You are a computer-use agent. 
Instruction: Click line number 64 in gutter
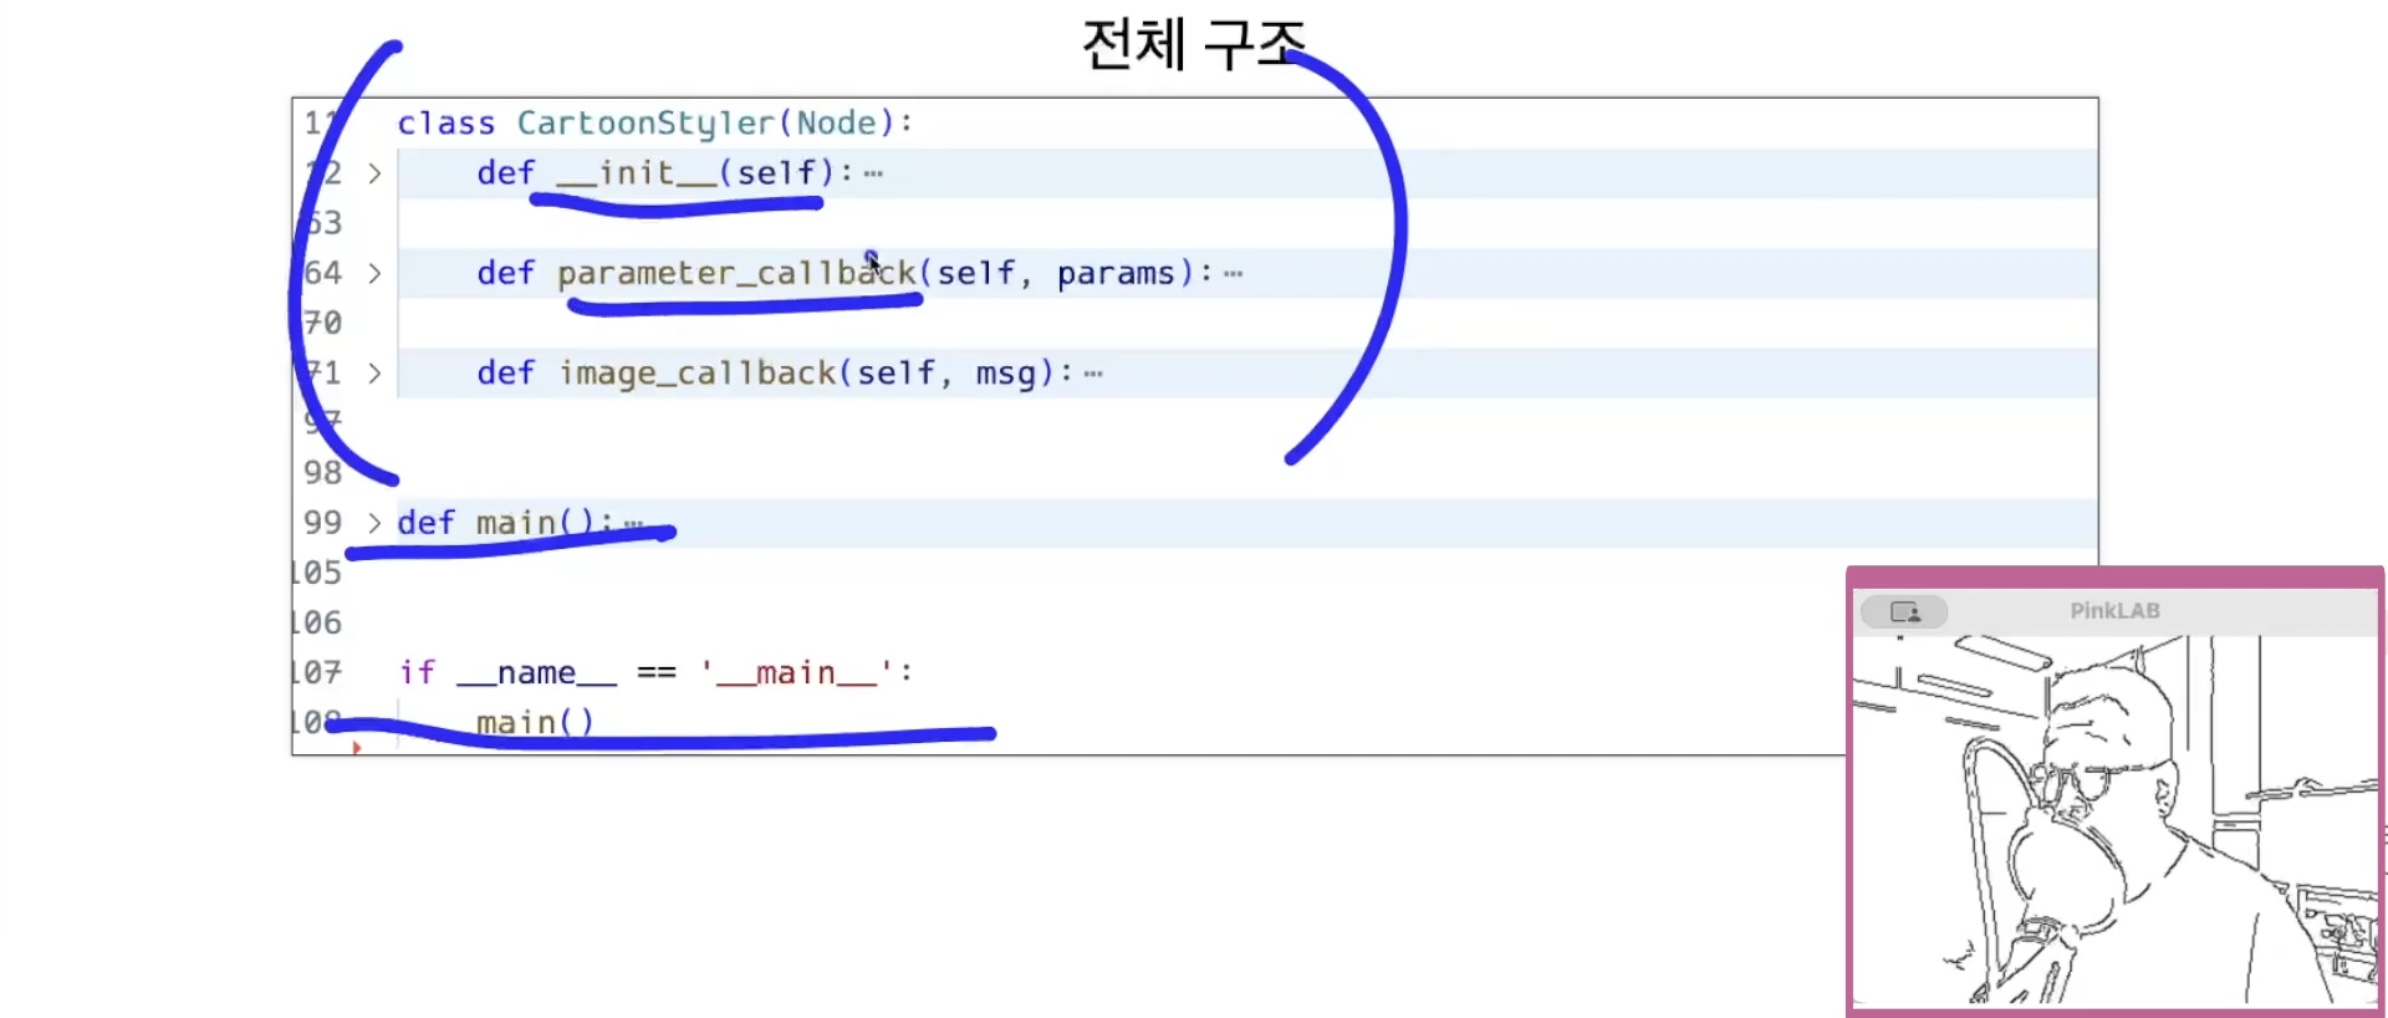(322, 273)
